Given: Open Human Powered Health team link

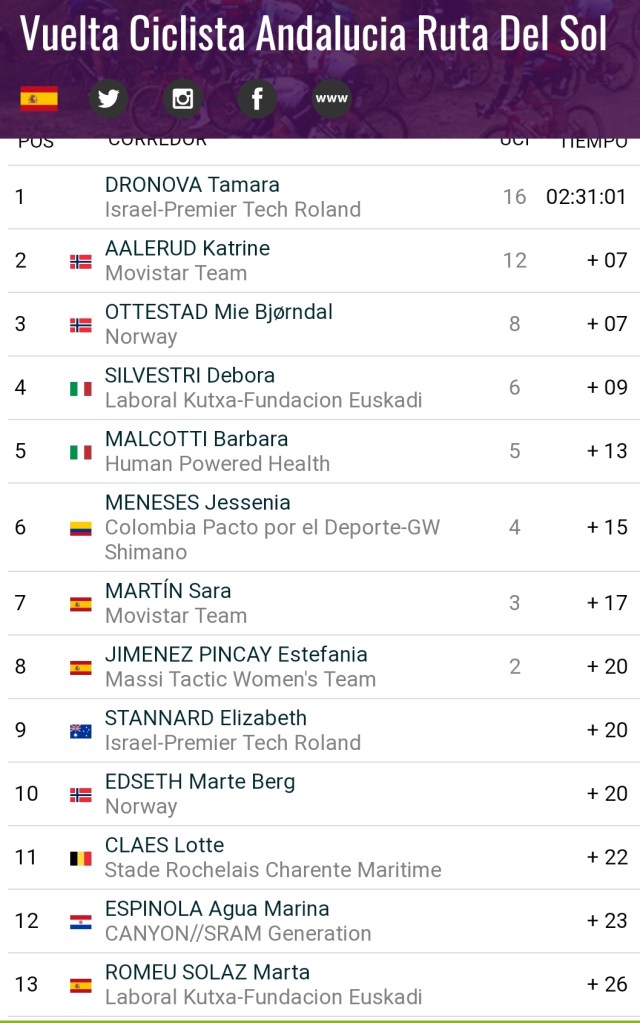Looking at the screenshot, I should [x=217, y=464].
